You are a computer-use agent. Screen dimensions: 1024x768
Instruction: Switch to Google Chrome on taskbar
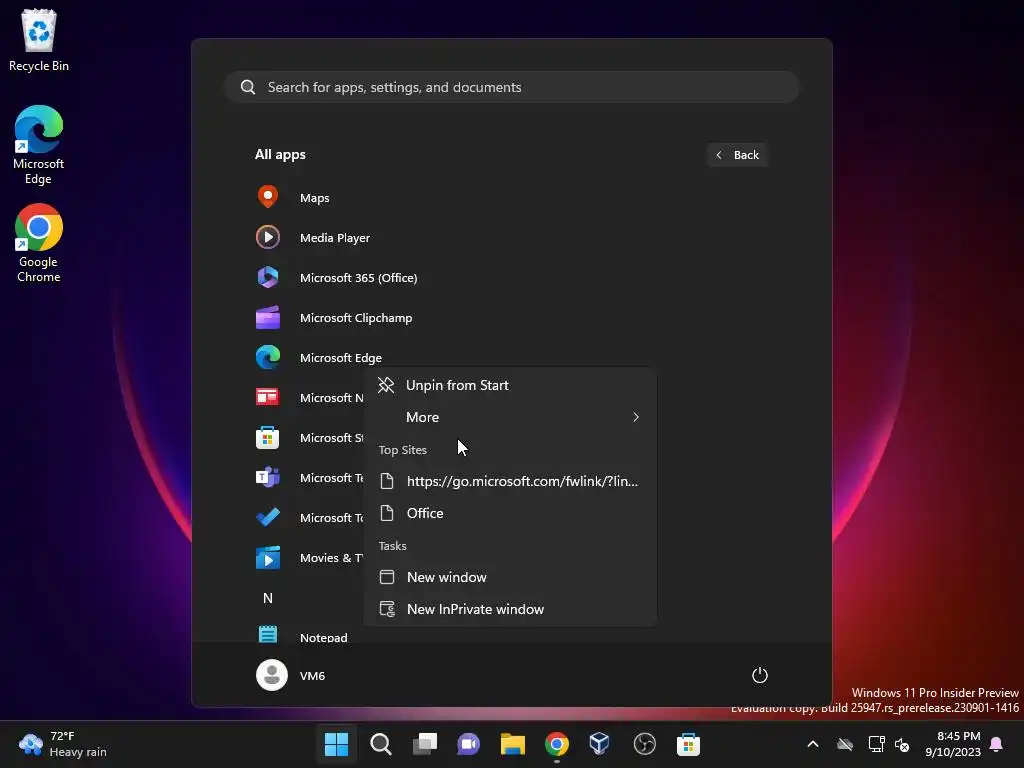coord(556,744)
